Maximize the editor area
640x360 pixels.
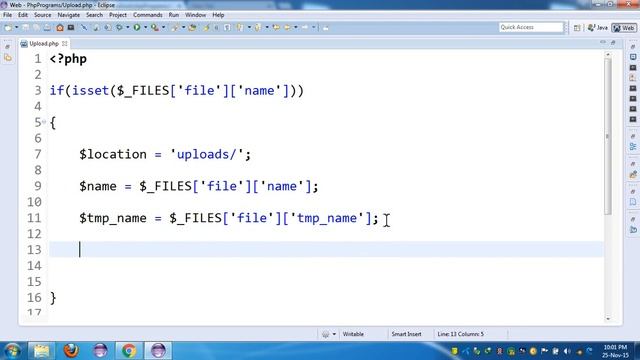(613, 42)
